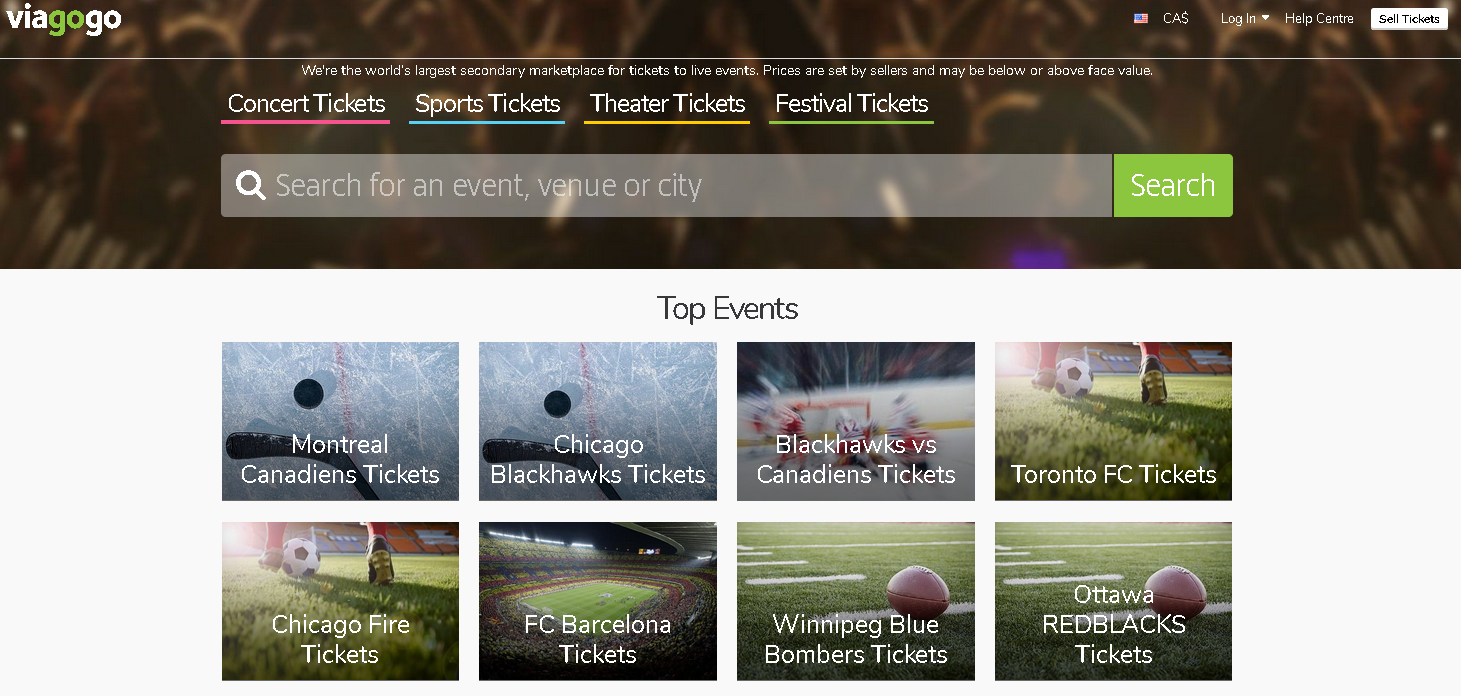This screenshot has height=696, width=1461.
Task: Click the magnifying glass search icon
Action: click(250, 185)
